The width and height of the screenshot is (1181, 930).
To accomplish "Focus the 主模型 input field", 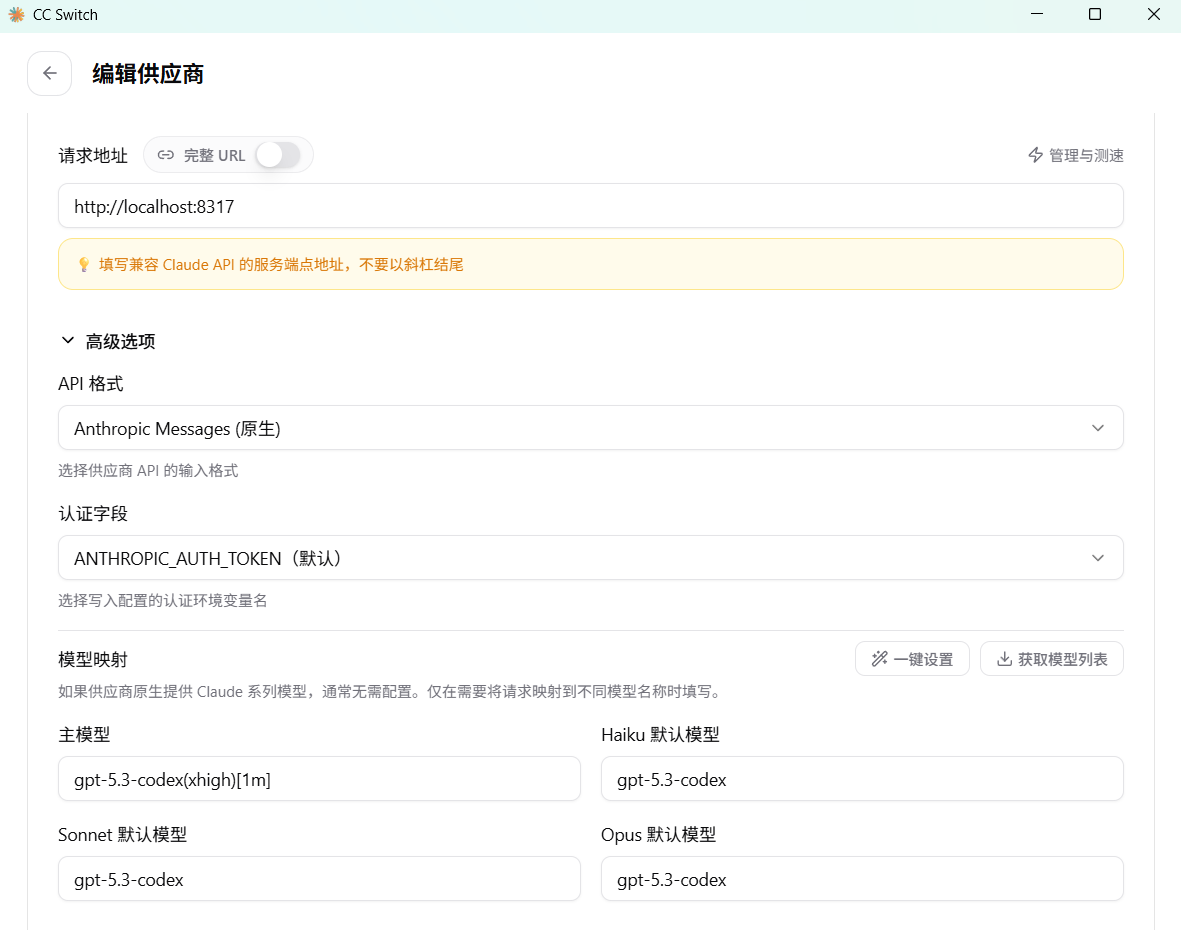I will pyautogui.click(x=319, y=779).
